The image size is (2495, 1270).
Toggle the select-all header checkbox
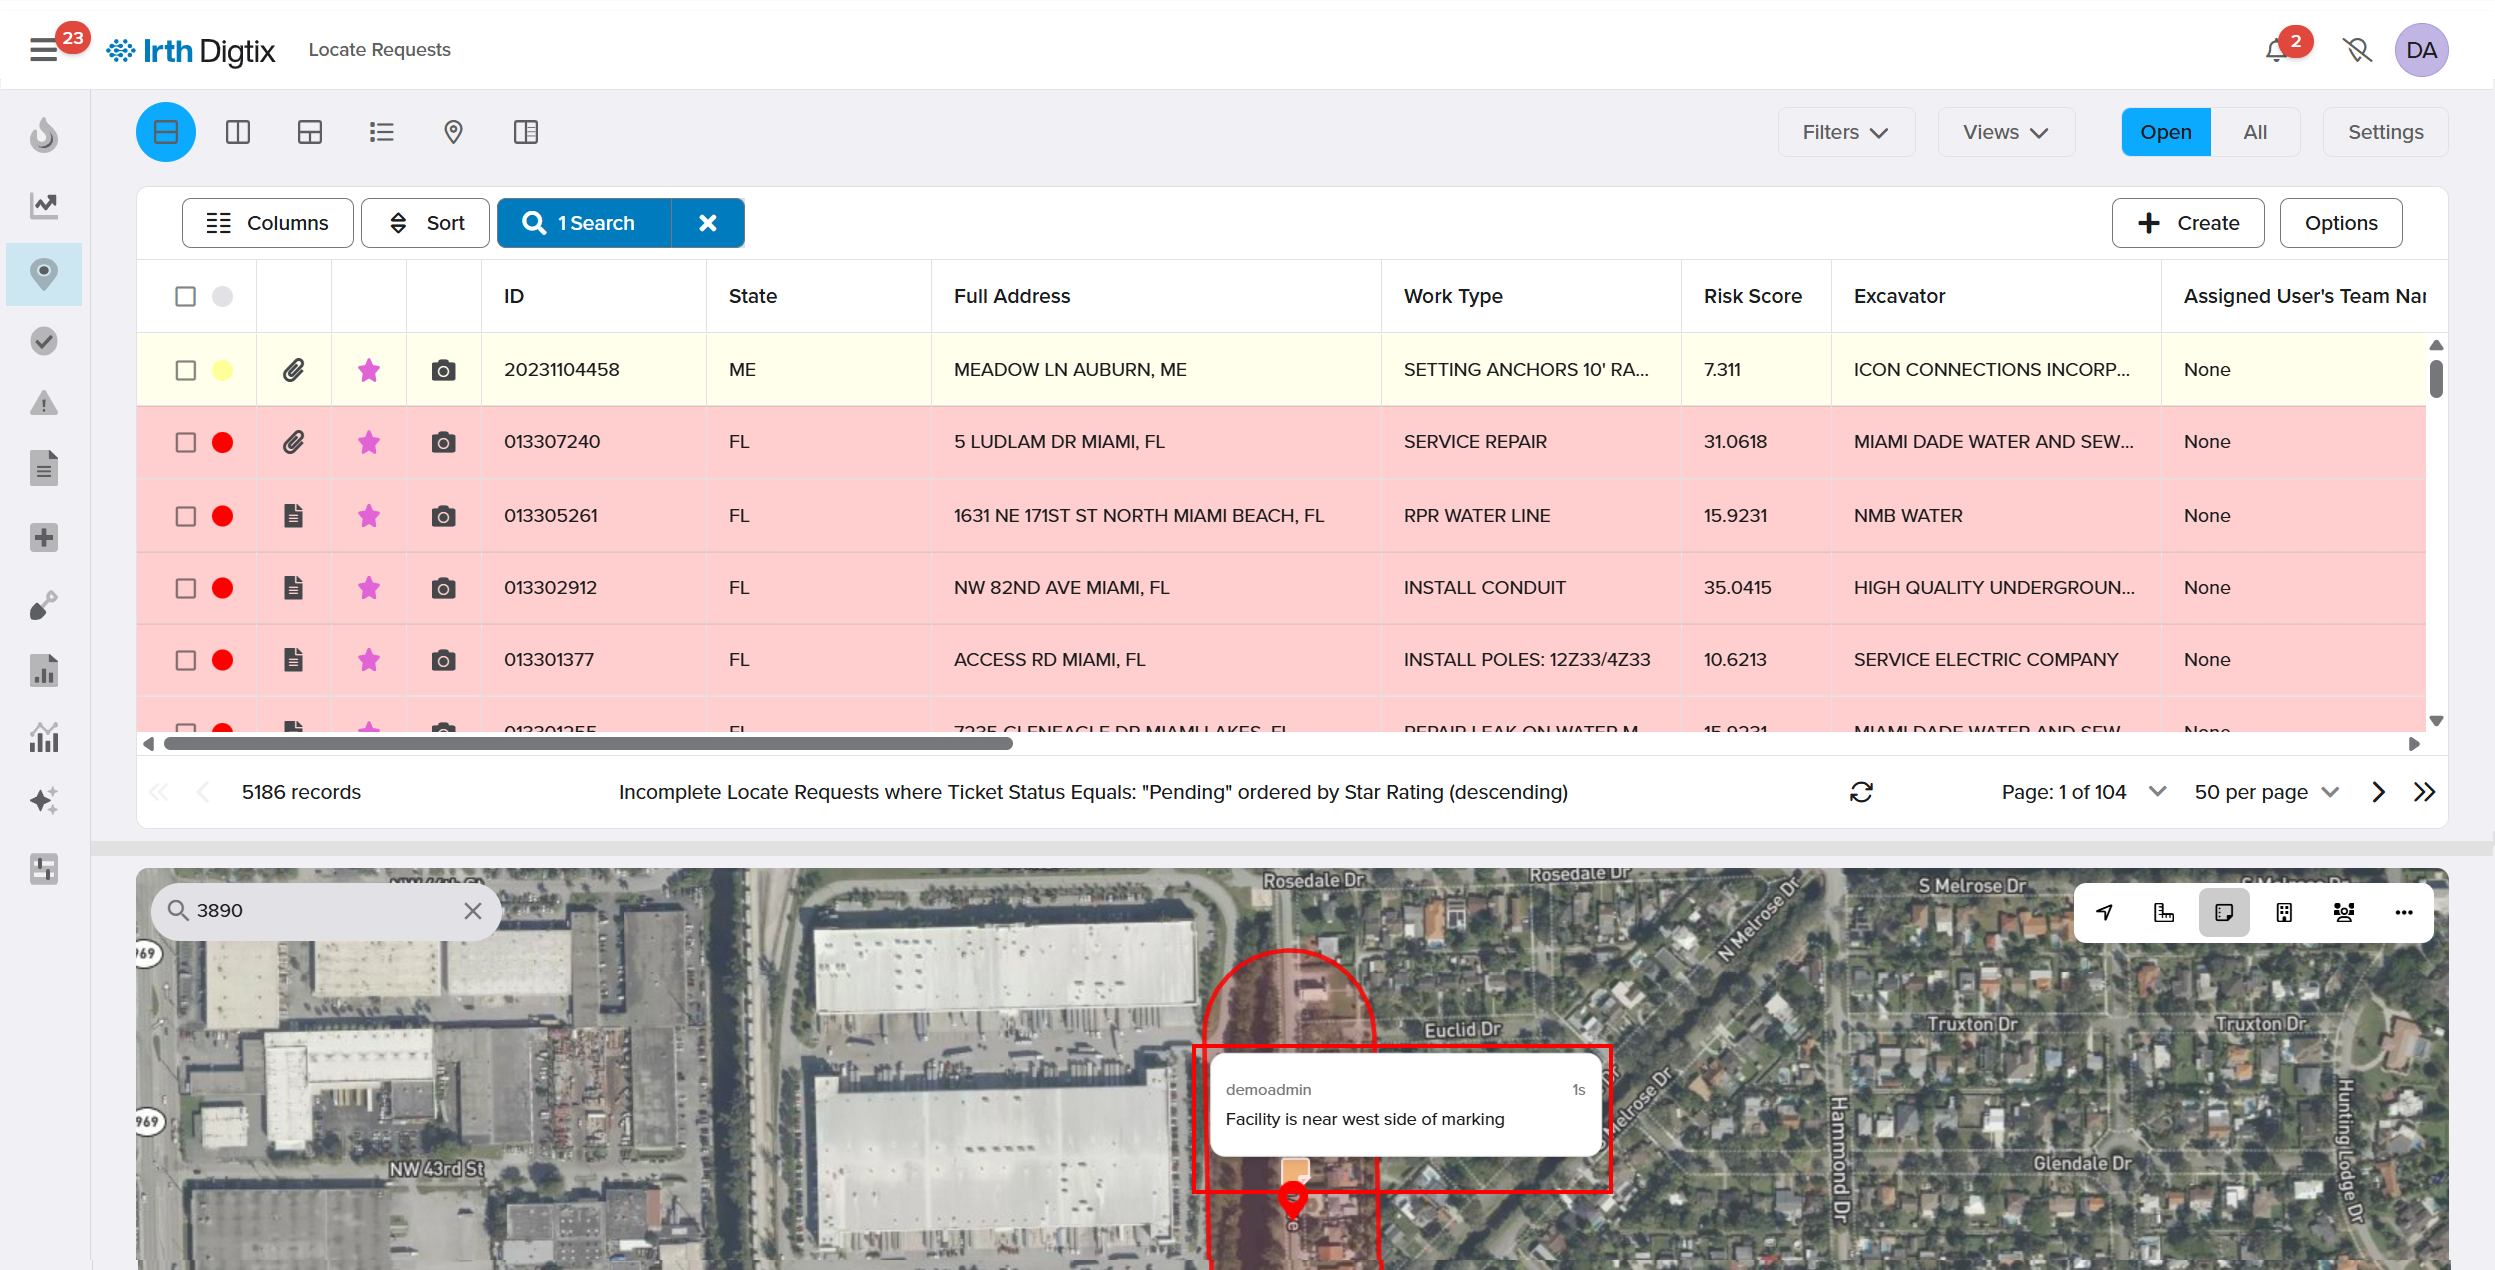[186, 296]
